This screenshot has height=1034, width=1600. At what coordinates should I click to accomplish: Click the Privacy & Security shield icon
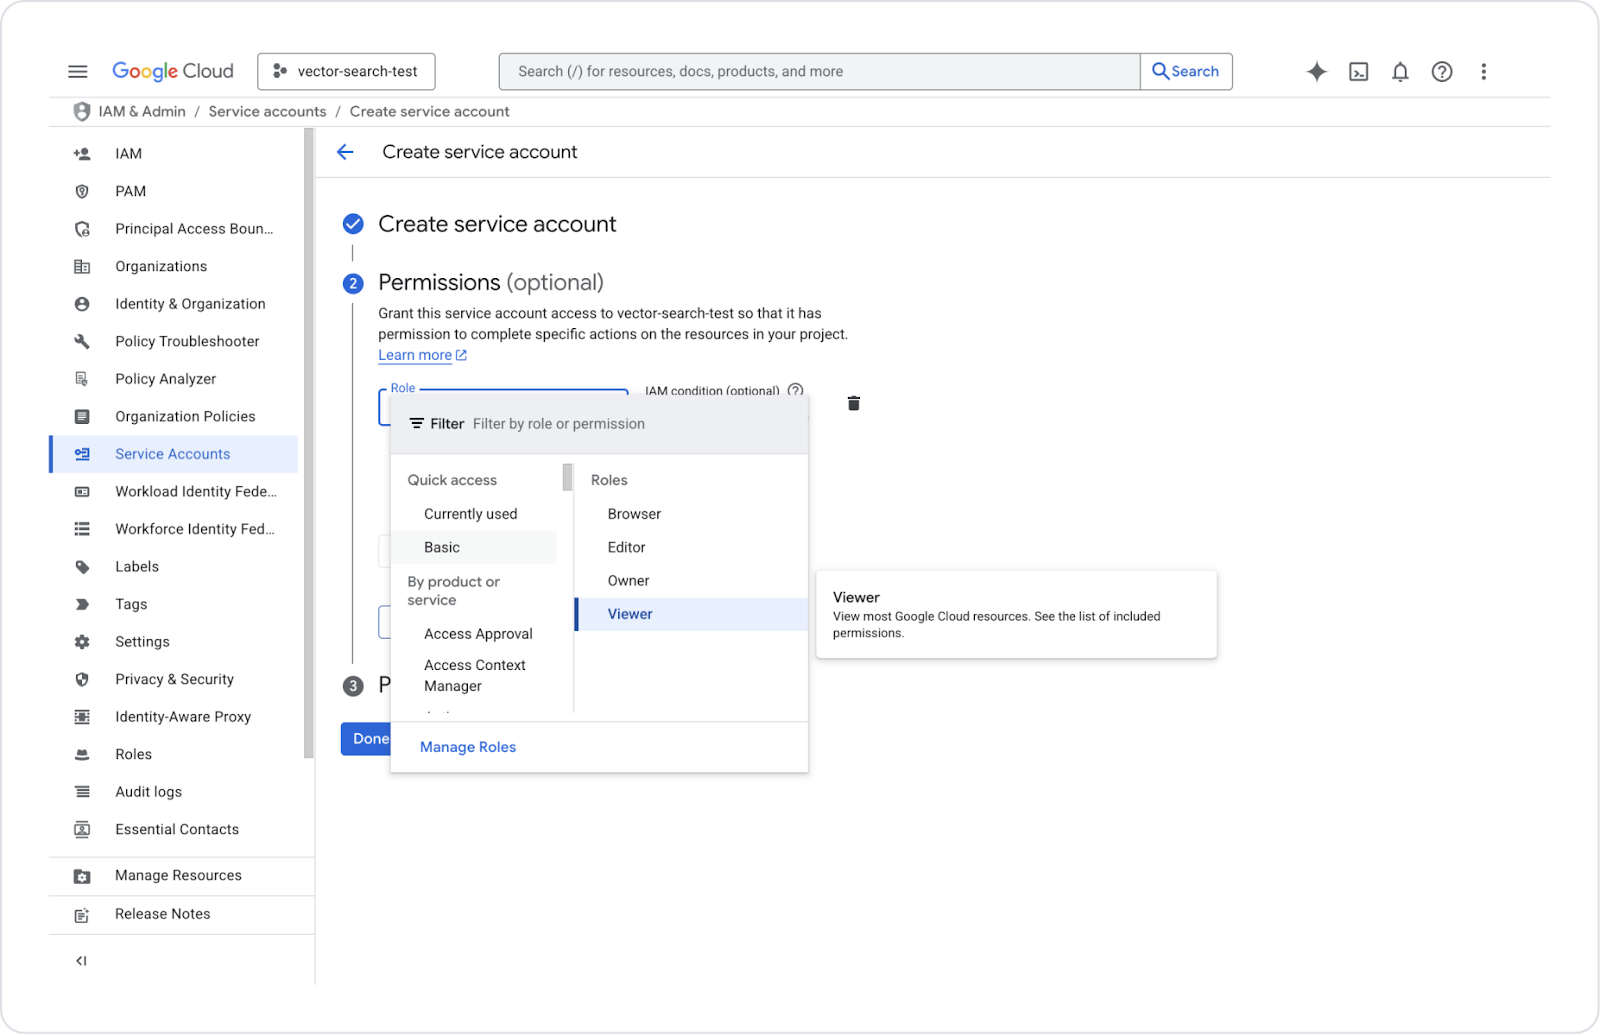82,679
